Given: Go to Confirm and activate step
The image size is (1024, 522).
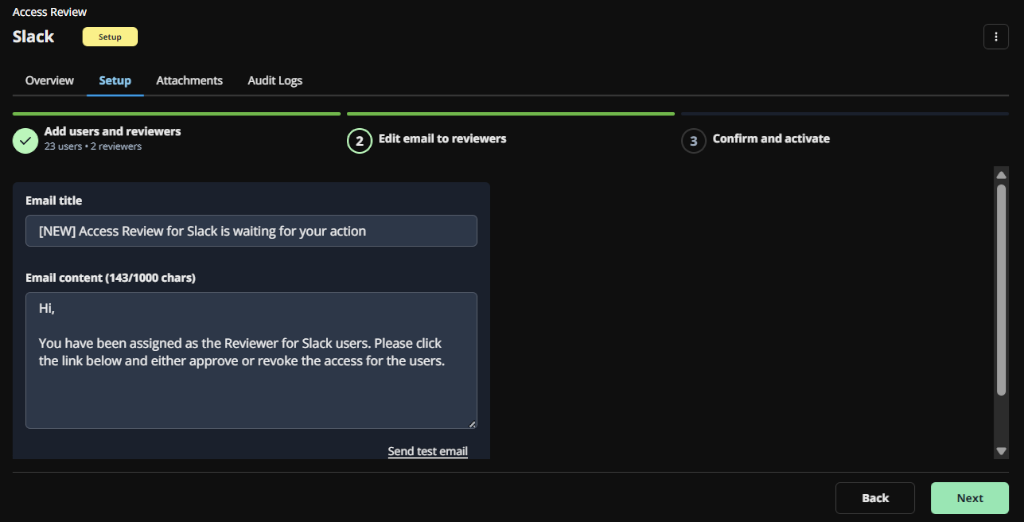Looking at the screenshot, I should (771, 139).
